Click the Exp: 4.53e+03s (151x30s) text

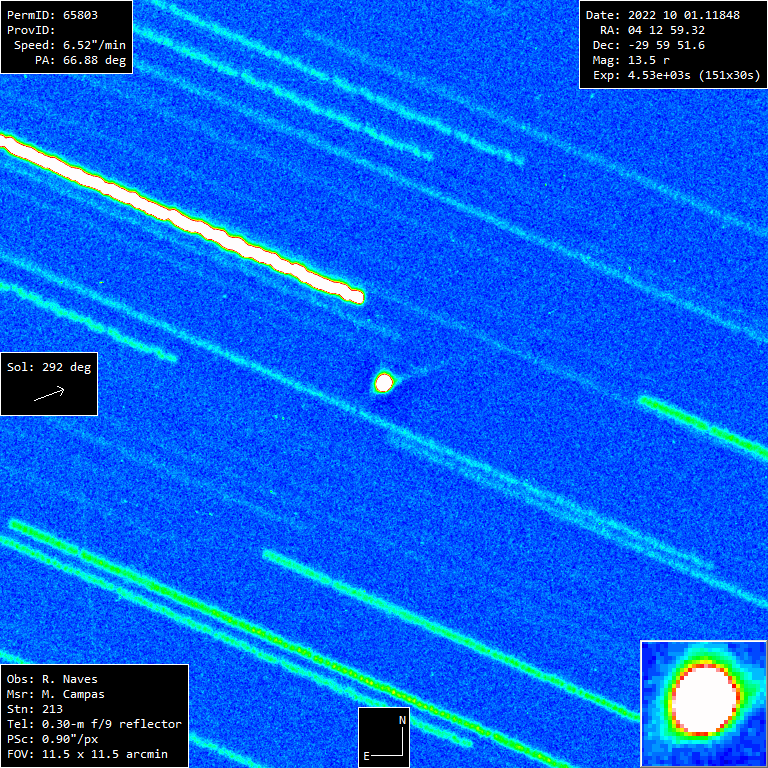pos(677,75)
